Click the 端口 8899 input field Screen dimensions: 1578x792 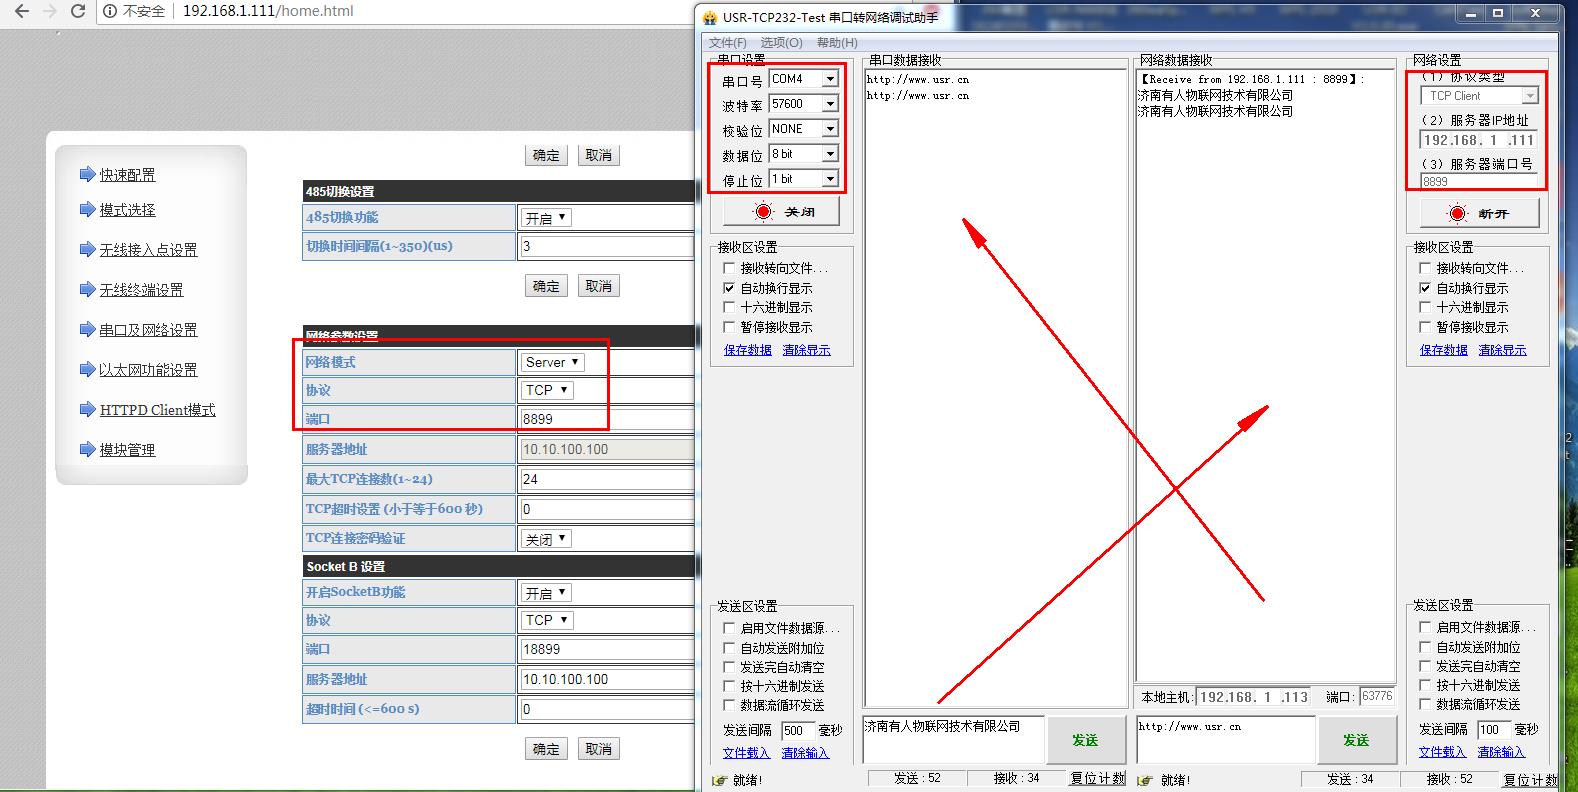[x=605, y=419]
